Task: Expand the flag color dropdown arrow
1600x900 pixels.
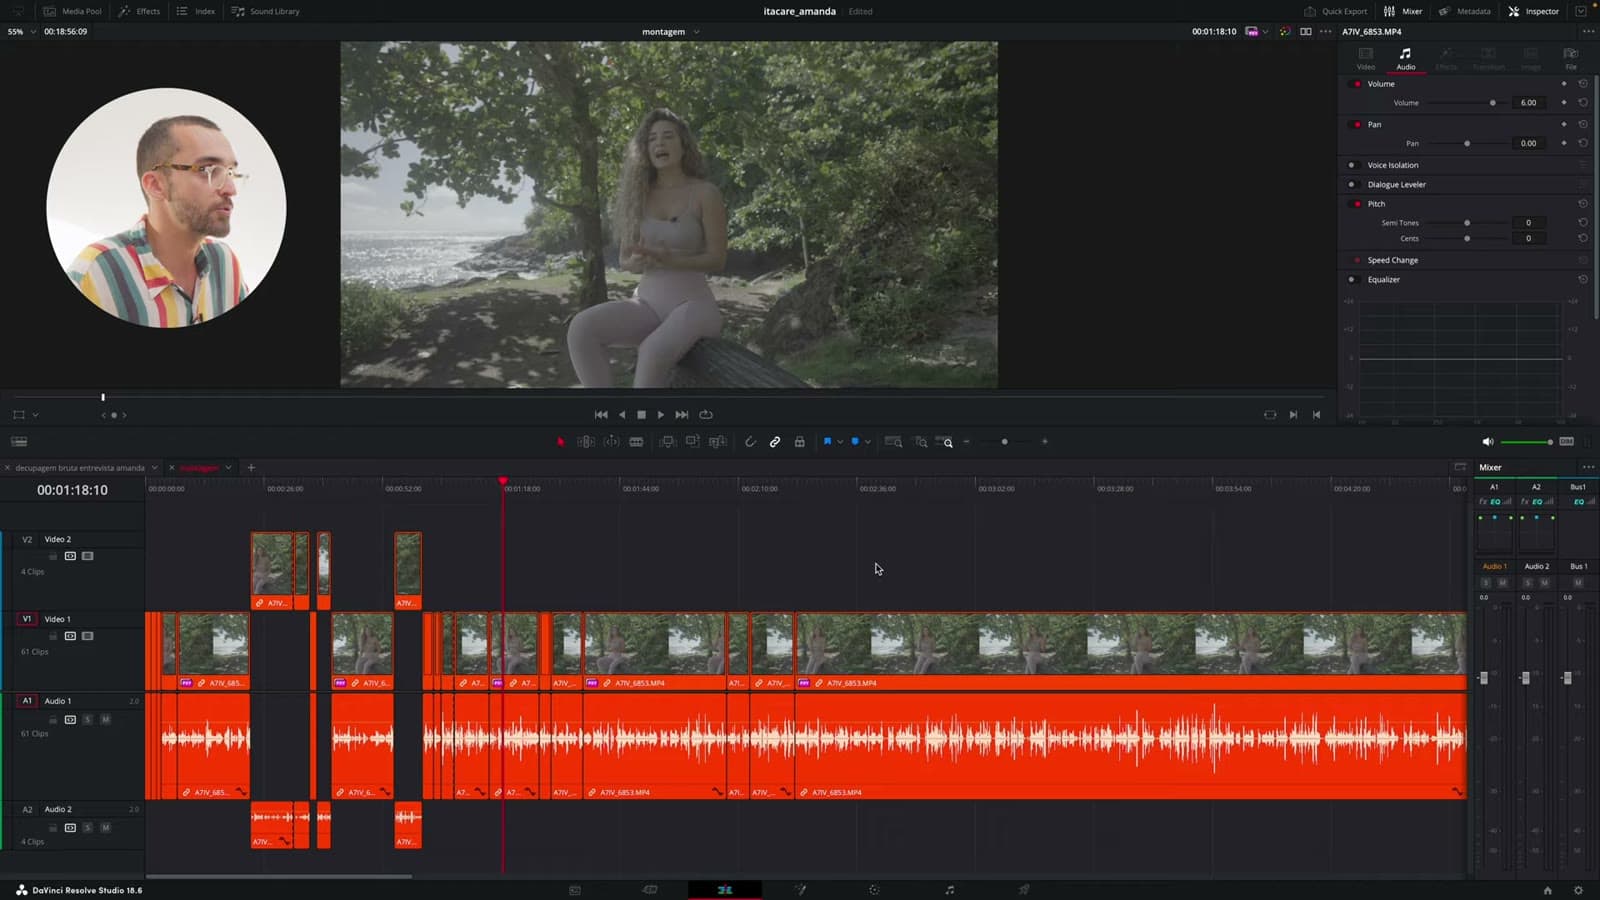Action: tap(840, 442)
